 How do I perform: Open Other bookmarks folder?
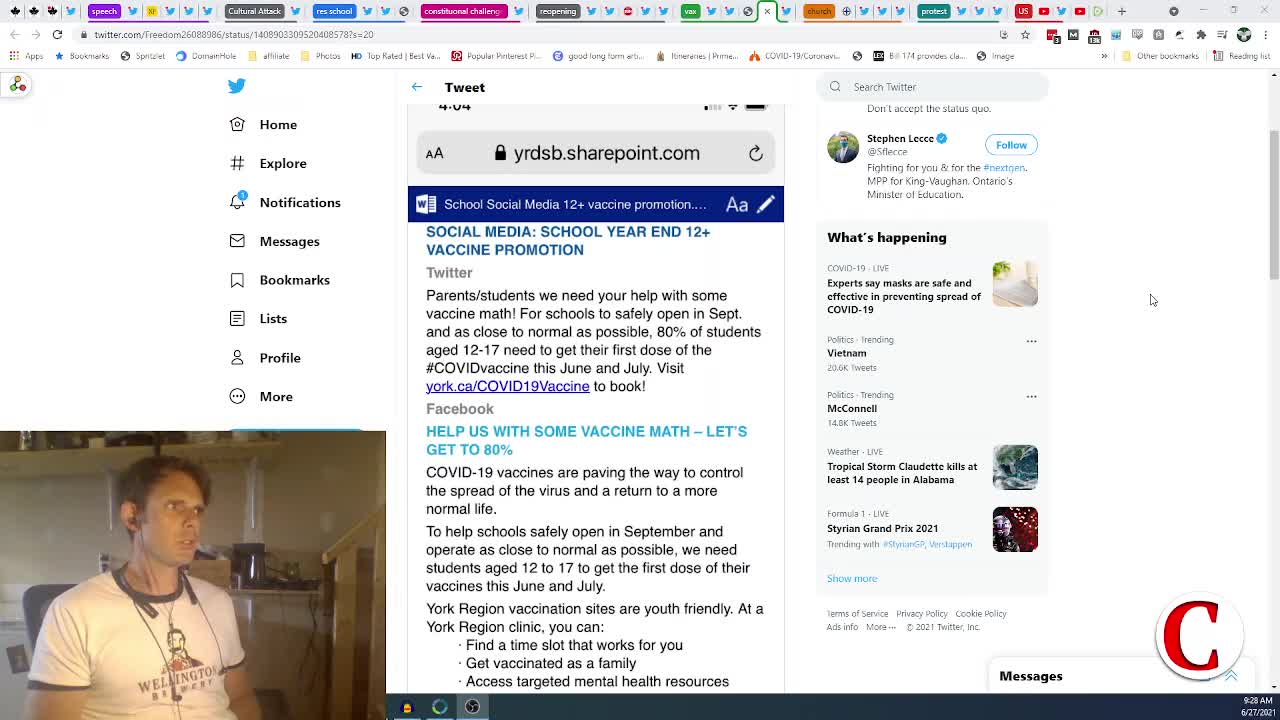click(x=1160, y=56)
